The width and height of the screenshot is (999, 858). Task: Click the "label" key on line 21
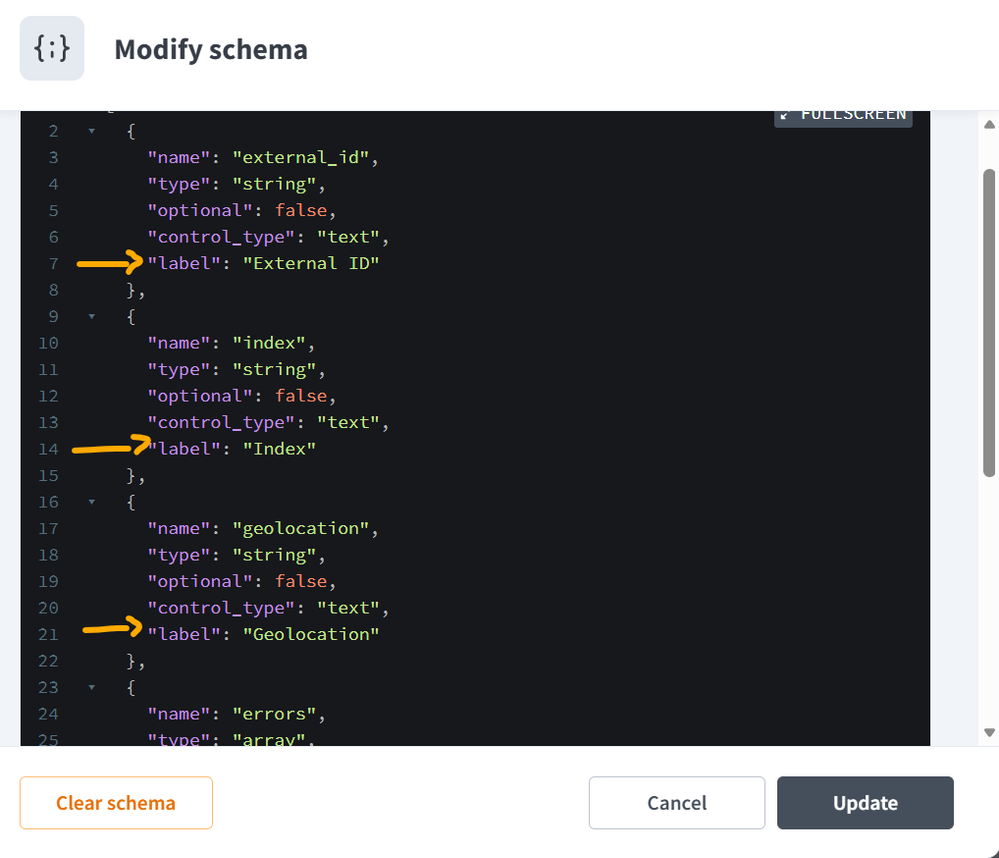click(x=184, y=634)
